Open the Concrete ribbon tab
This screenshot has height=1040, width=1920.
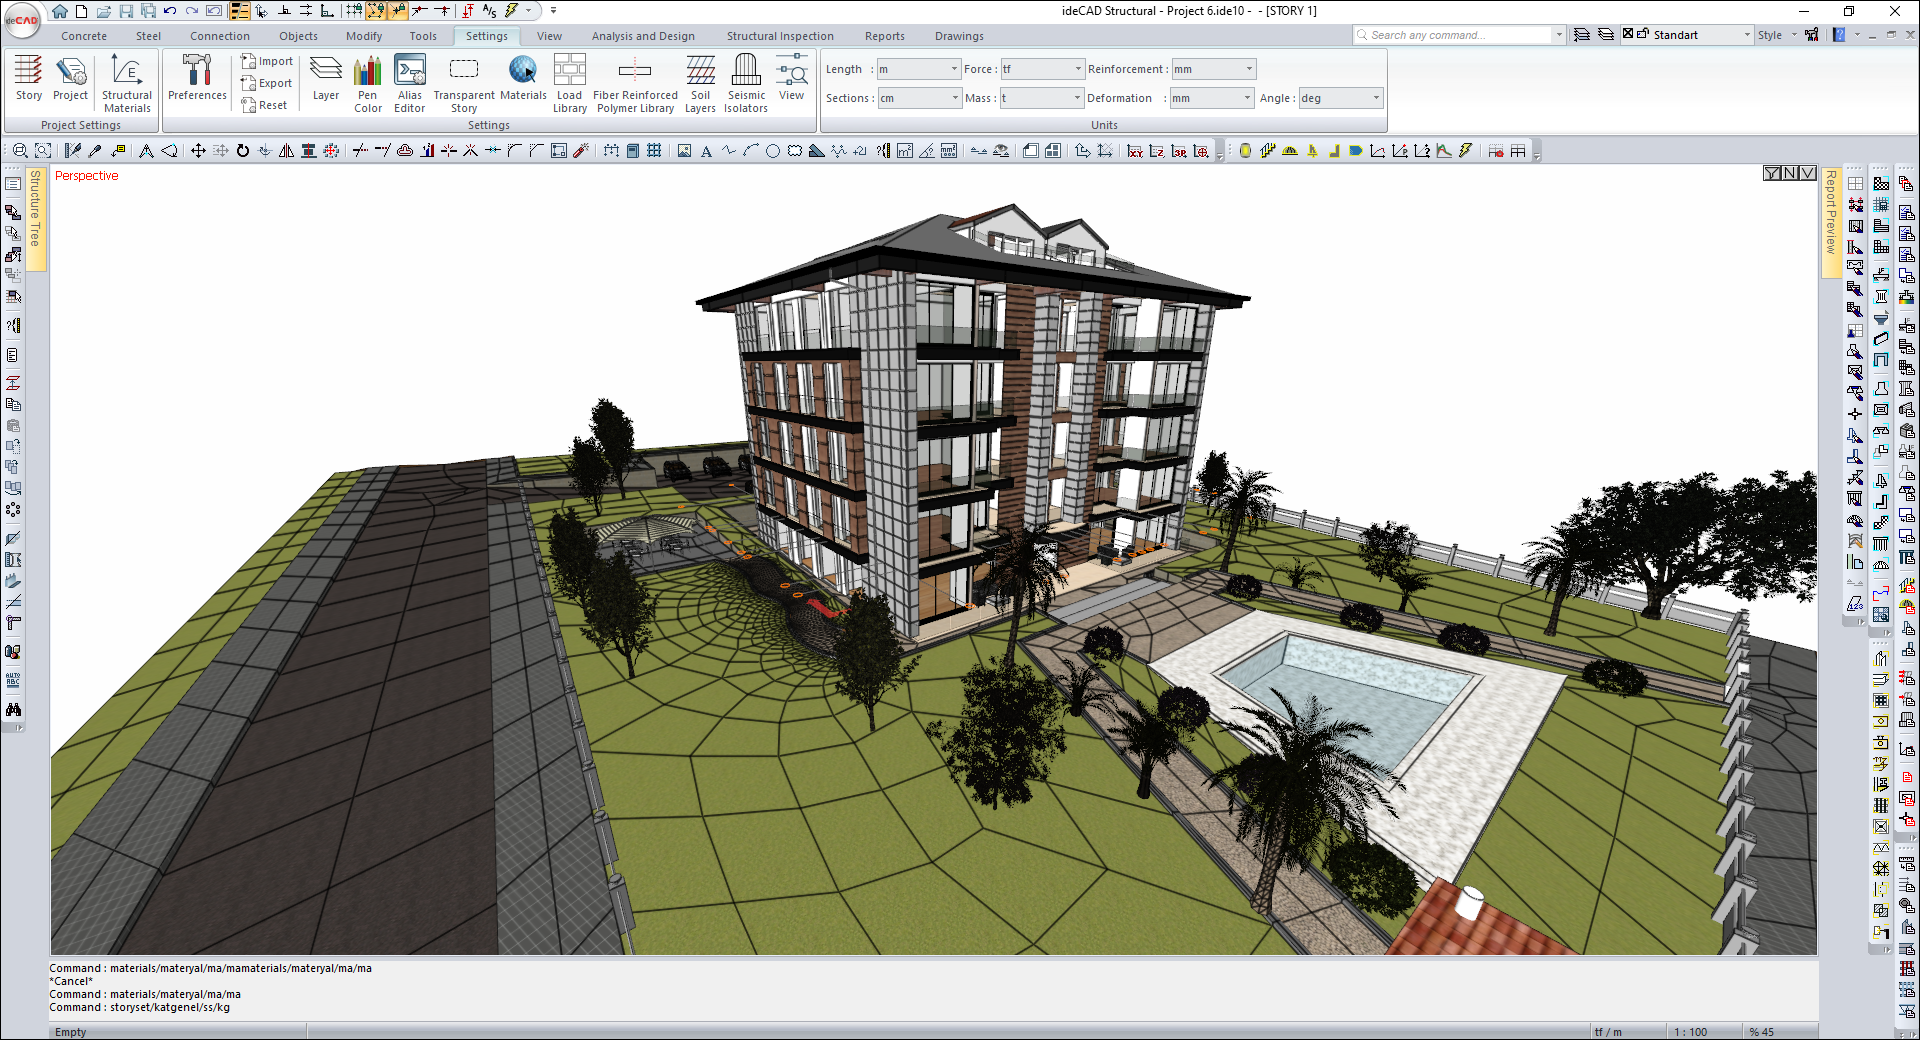pos(84,36)
